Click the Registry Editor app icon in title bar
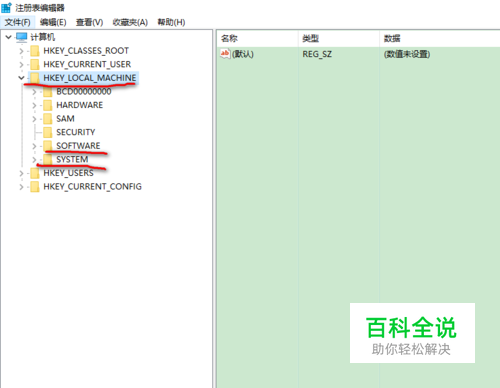Screen dimensions: 500x388 (7, 7)
